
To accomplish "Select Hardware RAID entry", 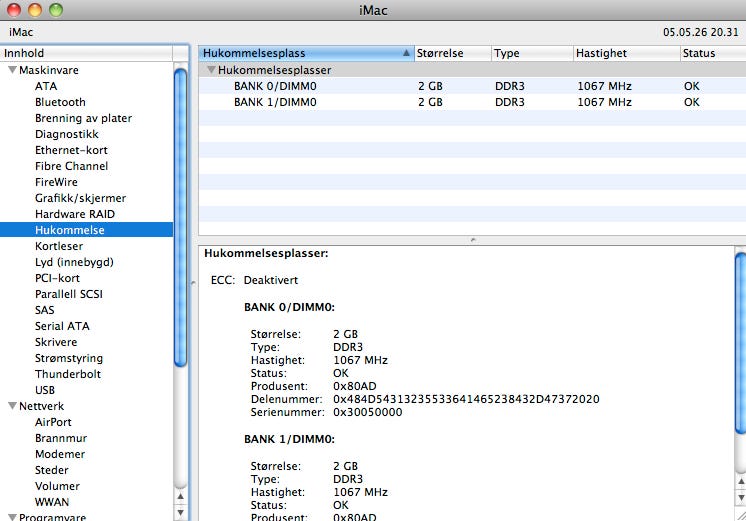I will point(75,214).
